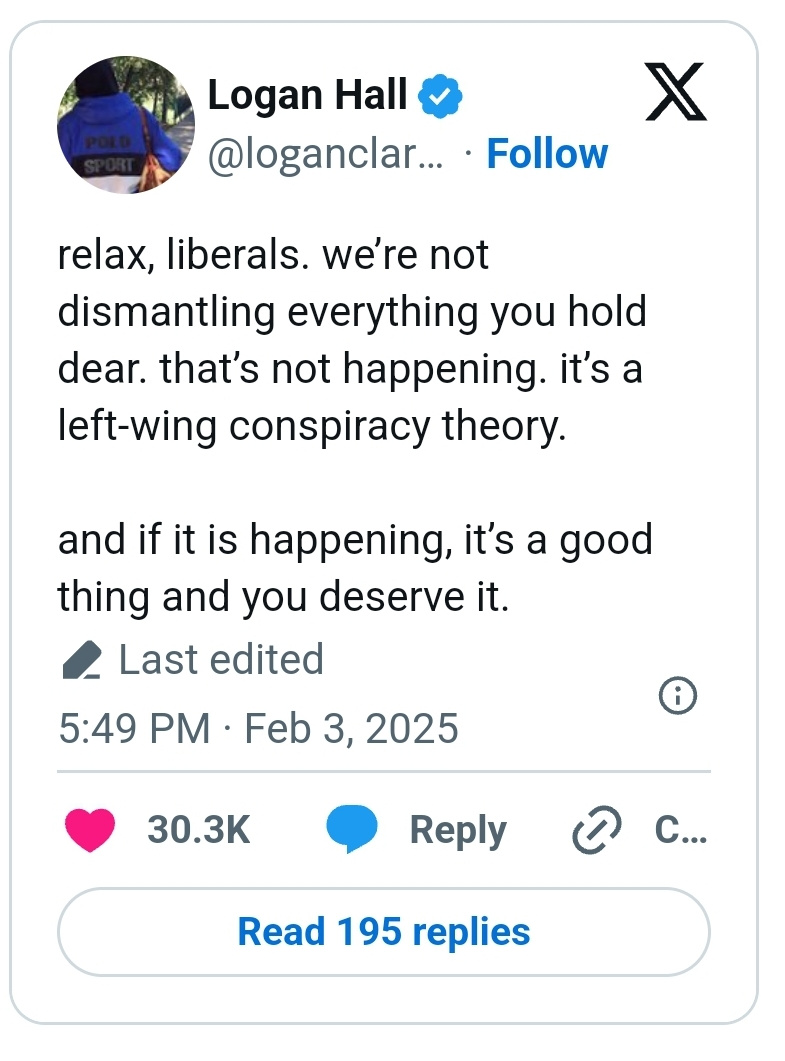Click the copy link chain icon
This screenshot has width=785, height=1061.
coord(597,831)
